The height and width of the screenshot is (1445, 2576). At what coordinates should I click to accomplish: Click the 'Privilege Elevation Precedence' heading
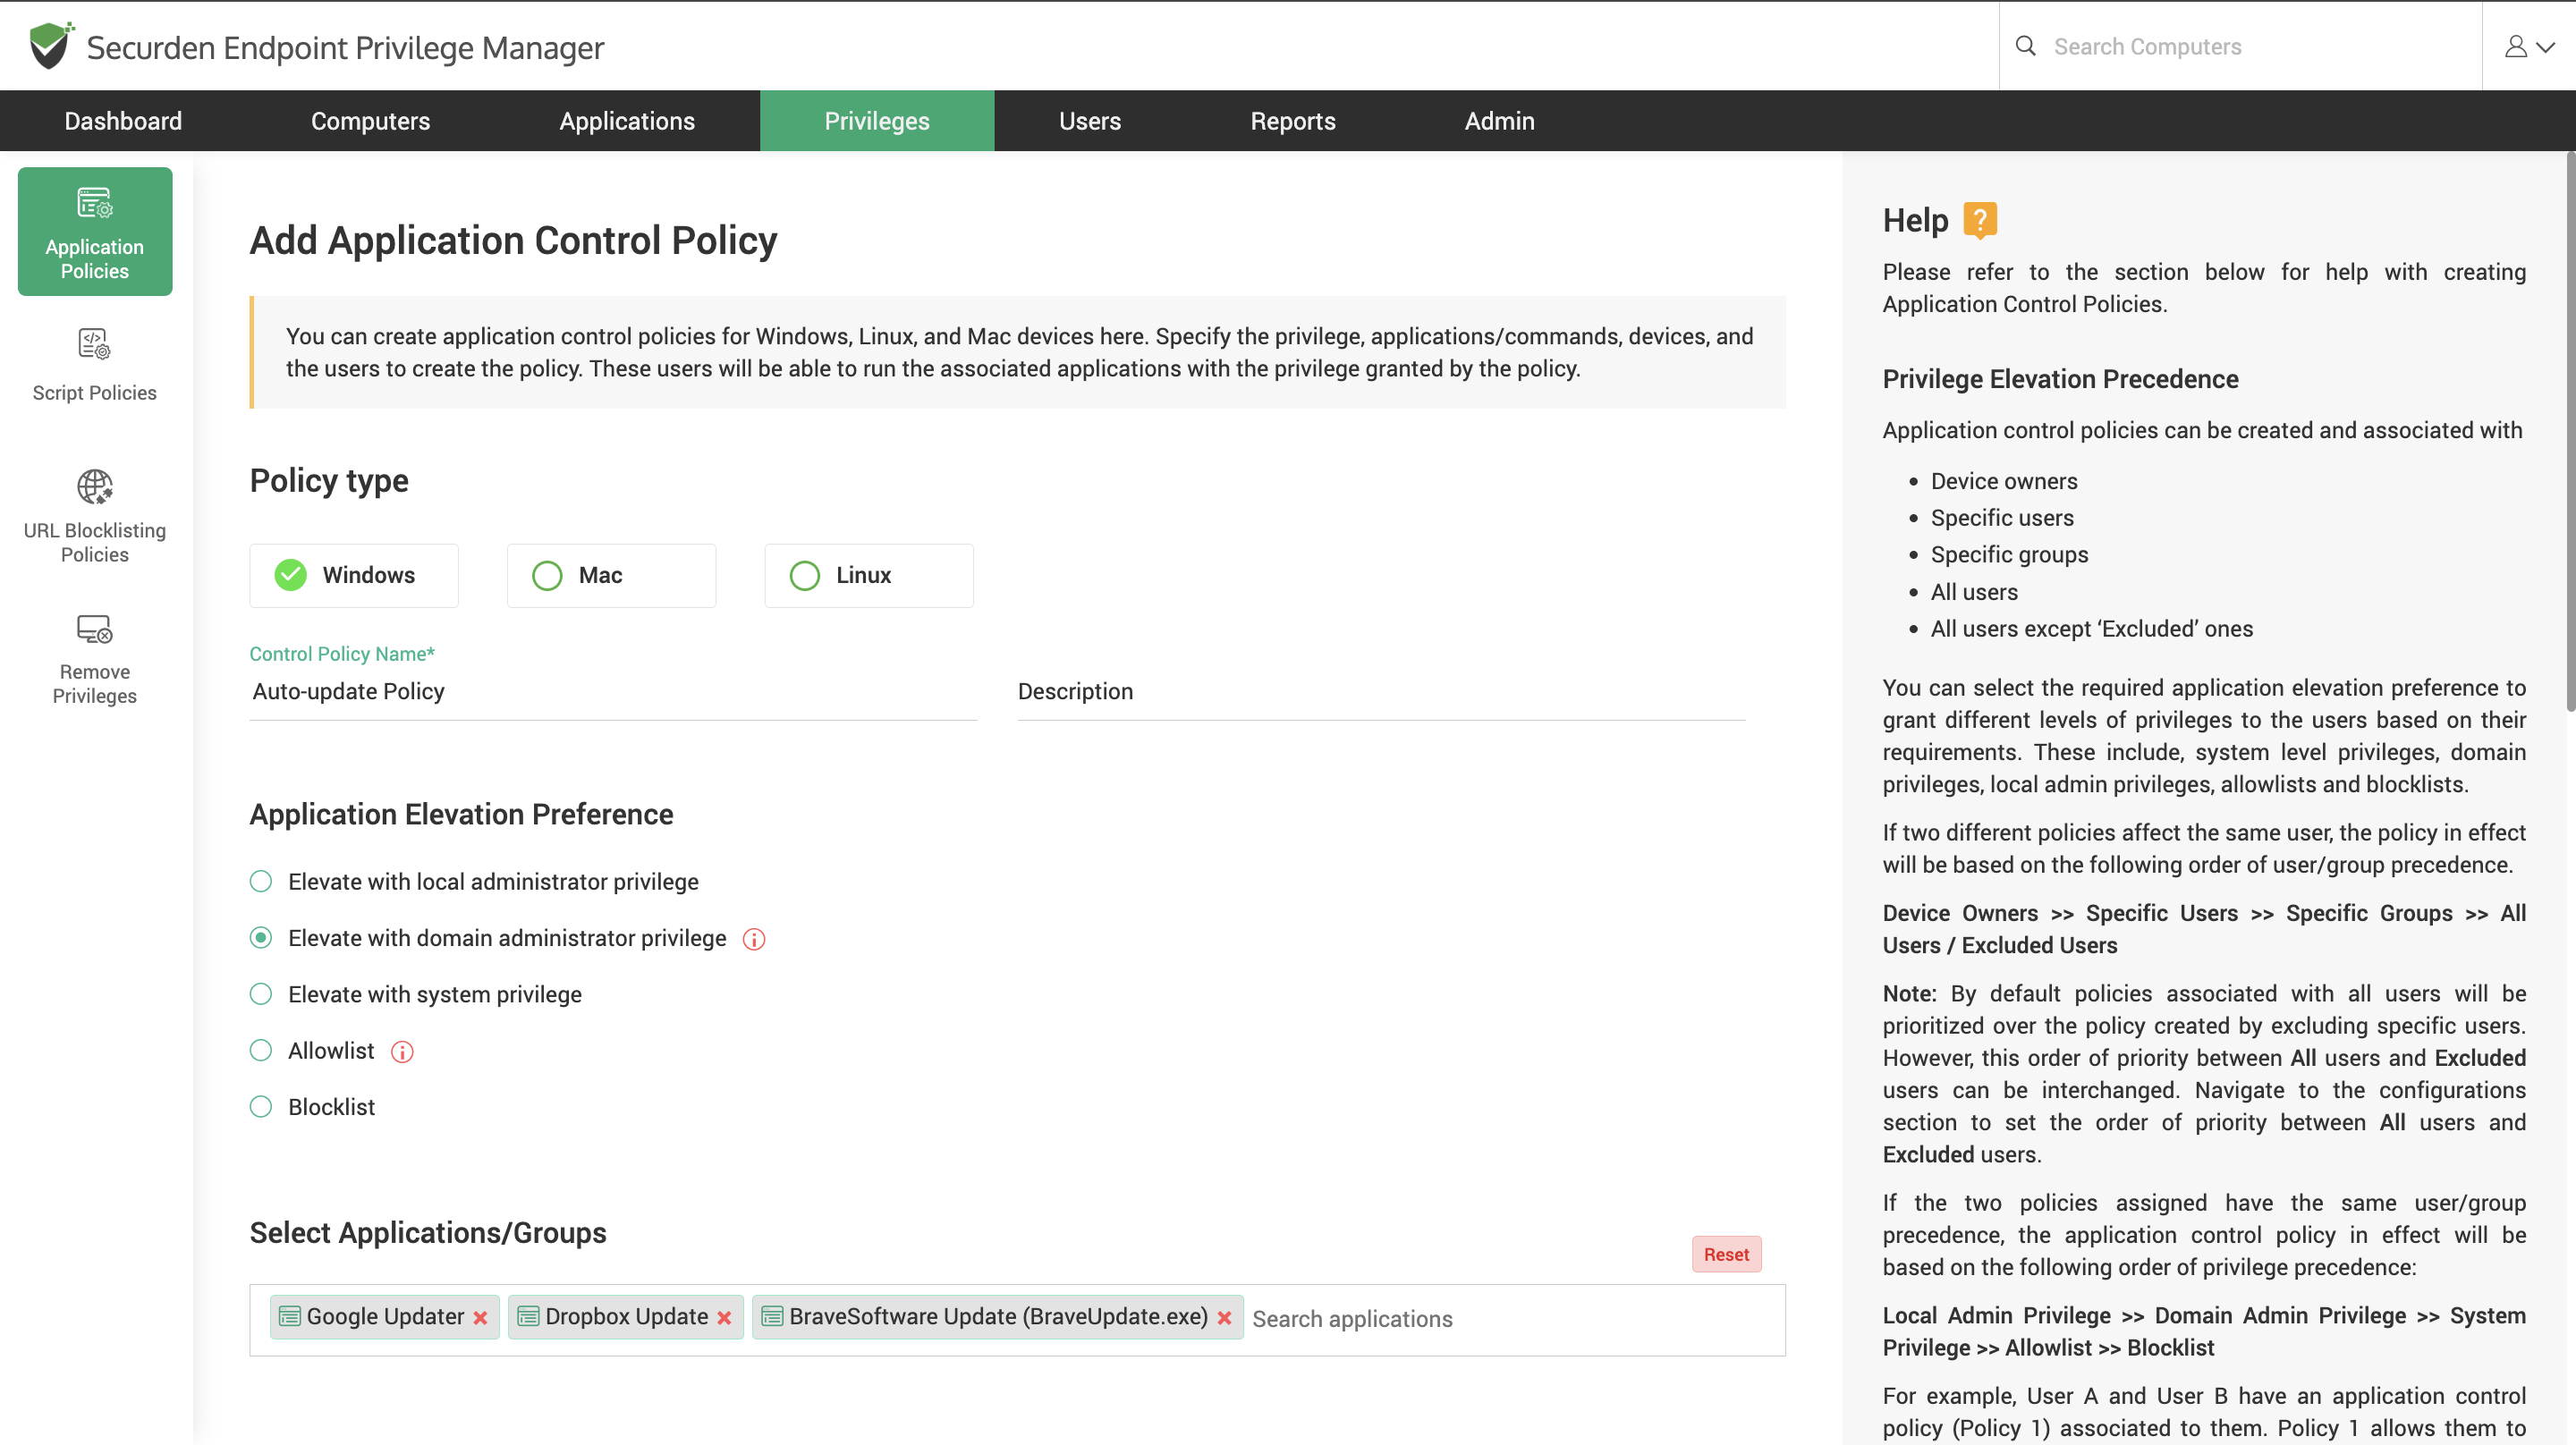pyautogui.click(x=2060, y=379)
